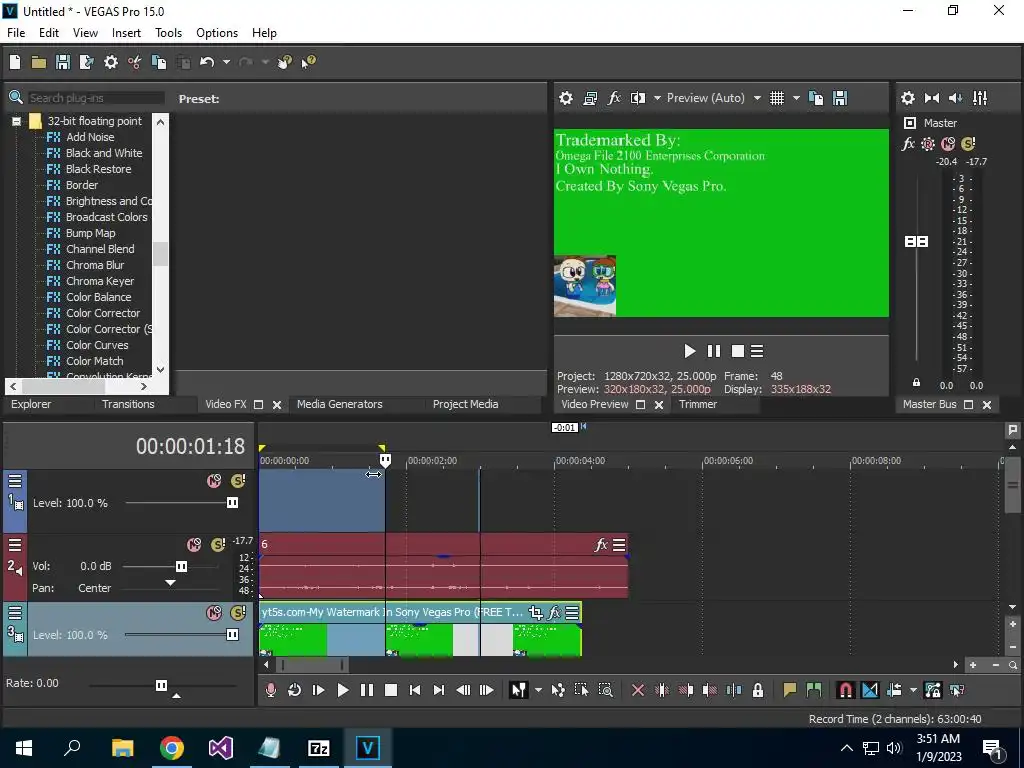Open Normal Edit Tool dropdown arrow
Screen dimensions: 1024x768
pos(538,690)
